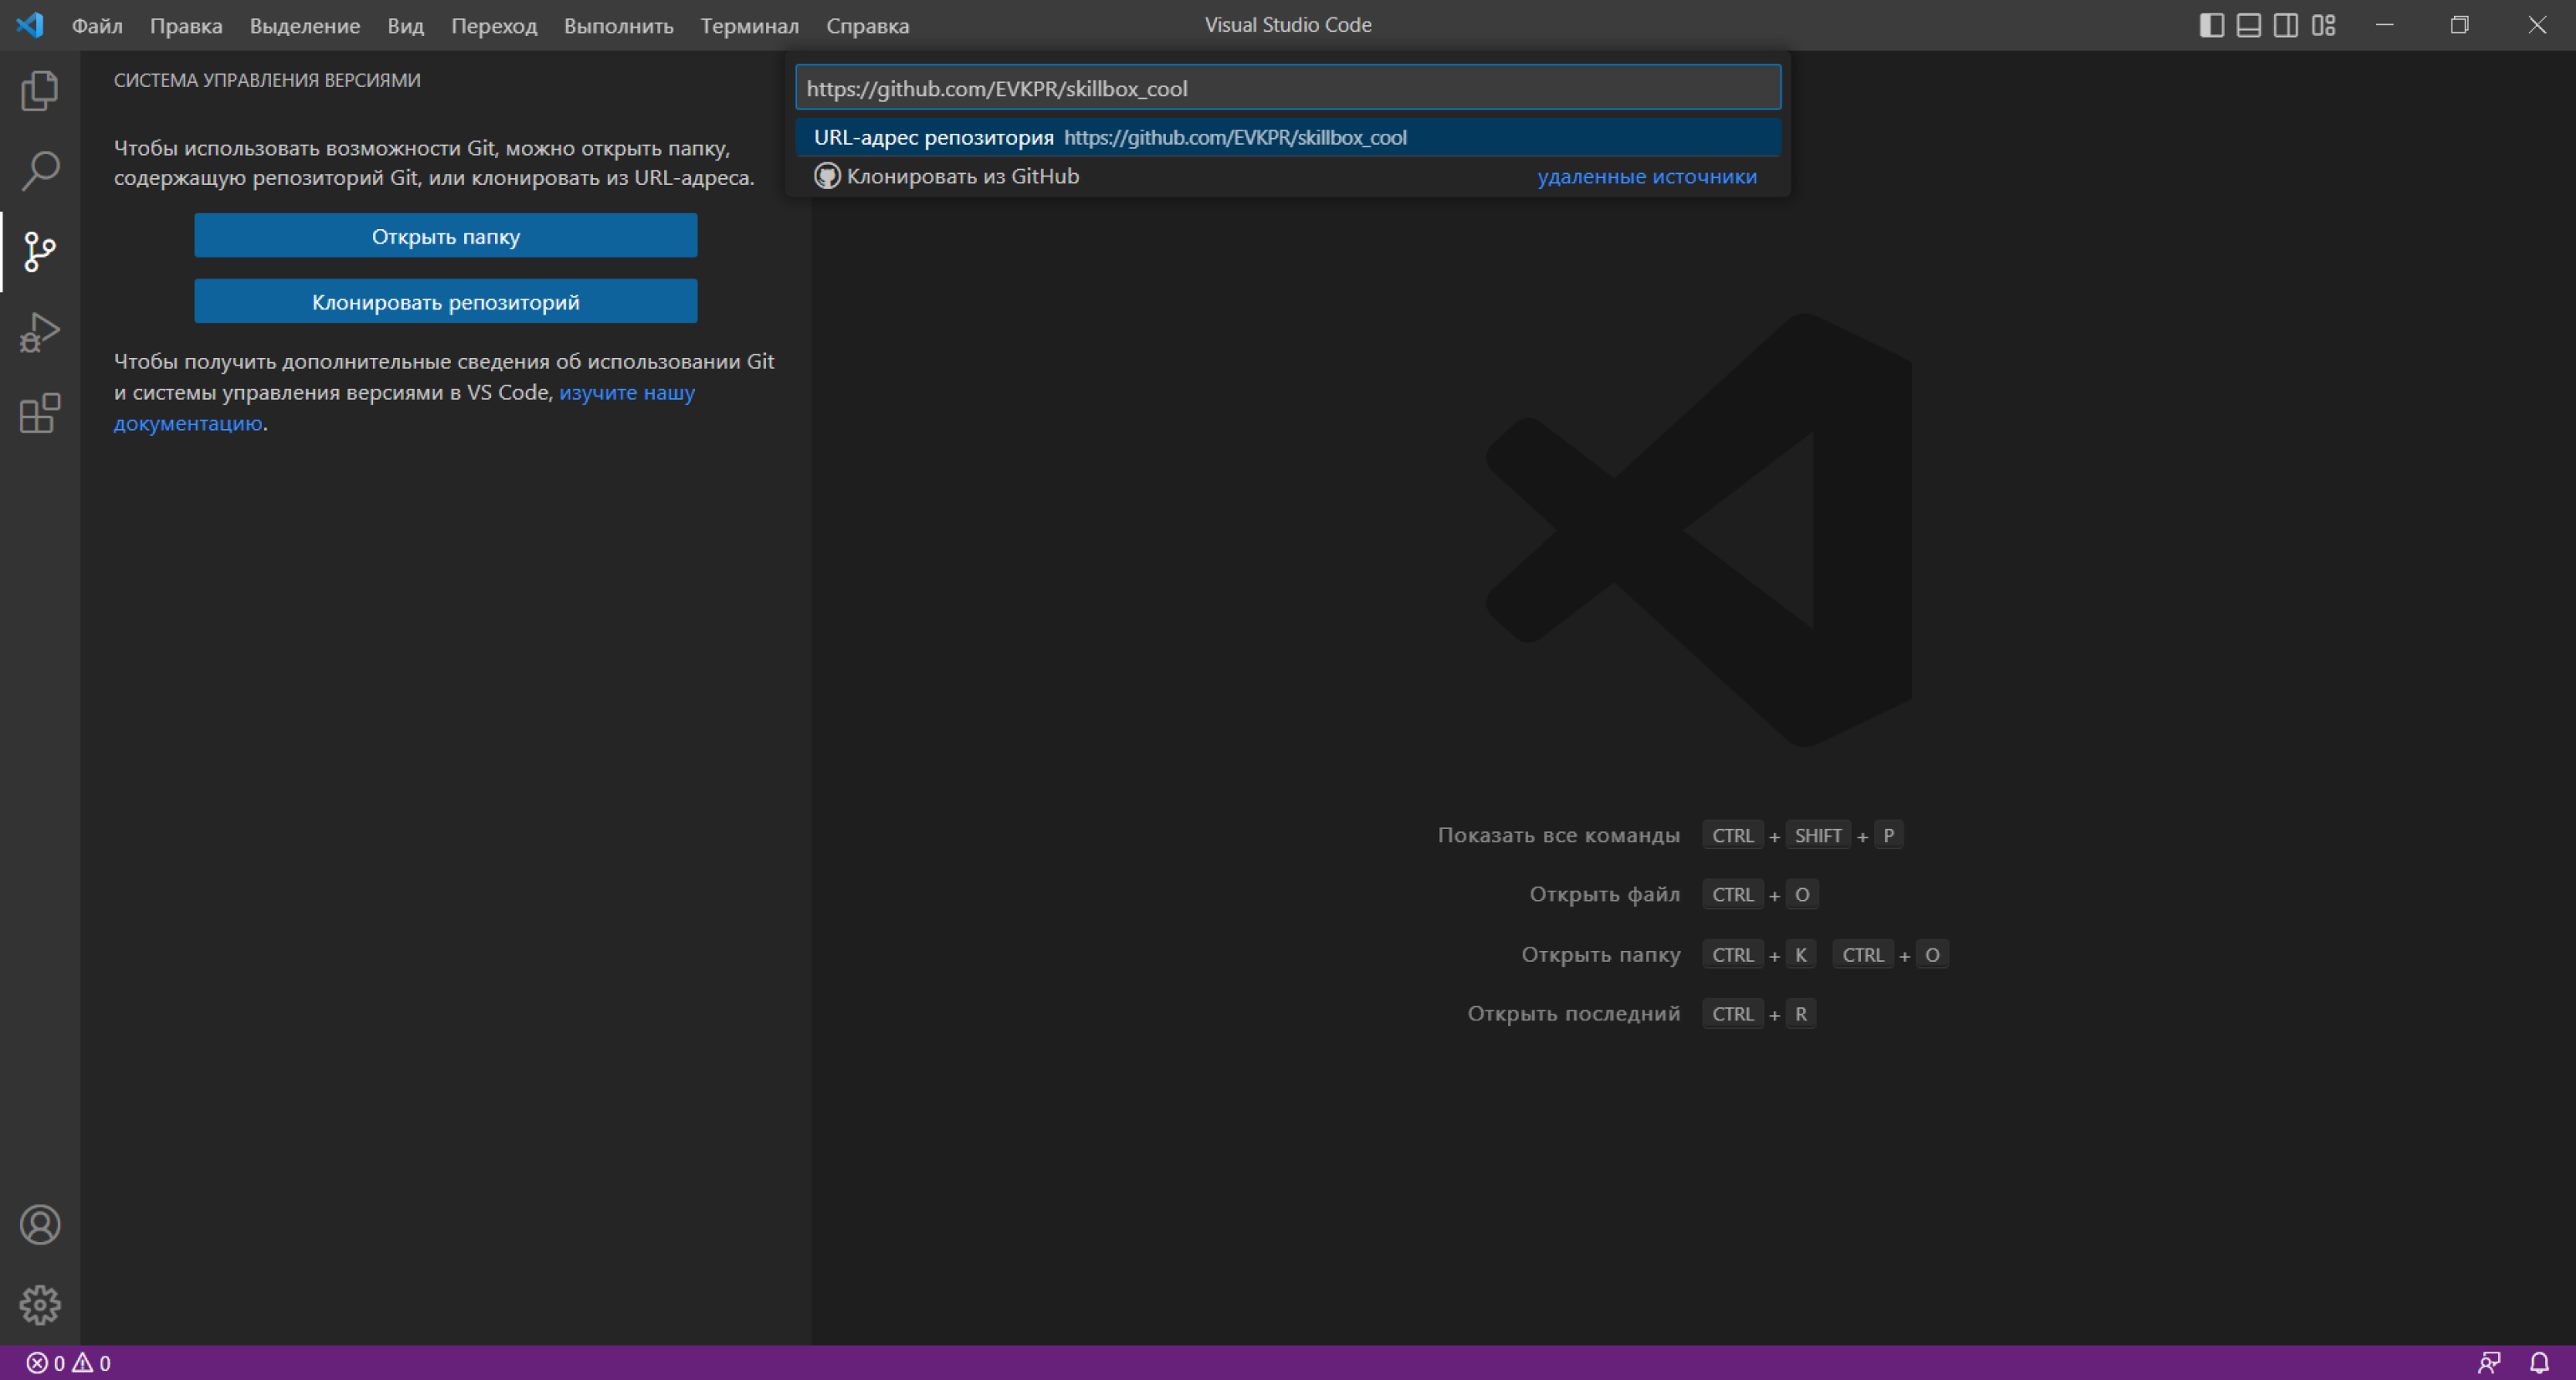Select the Source Control icon

pyautogui.click(x=40, y=251)
